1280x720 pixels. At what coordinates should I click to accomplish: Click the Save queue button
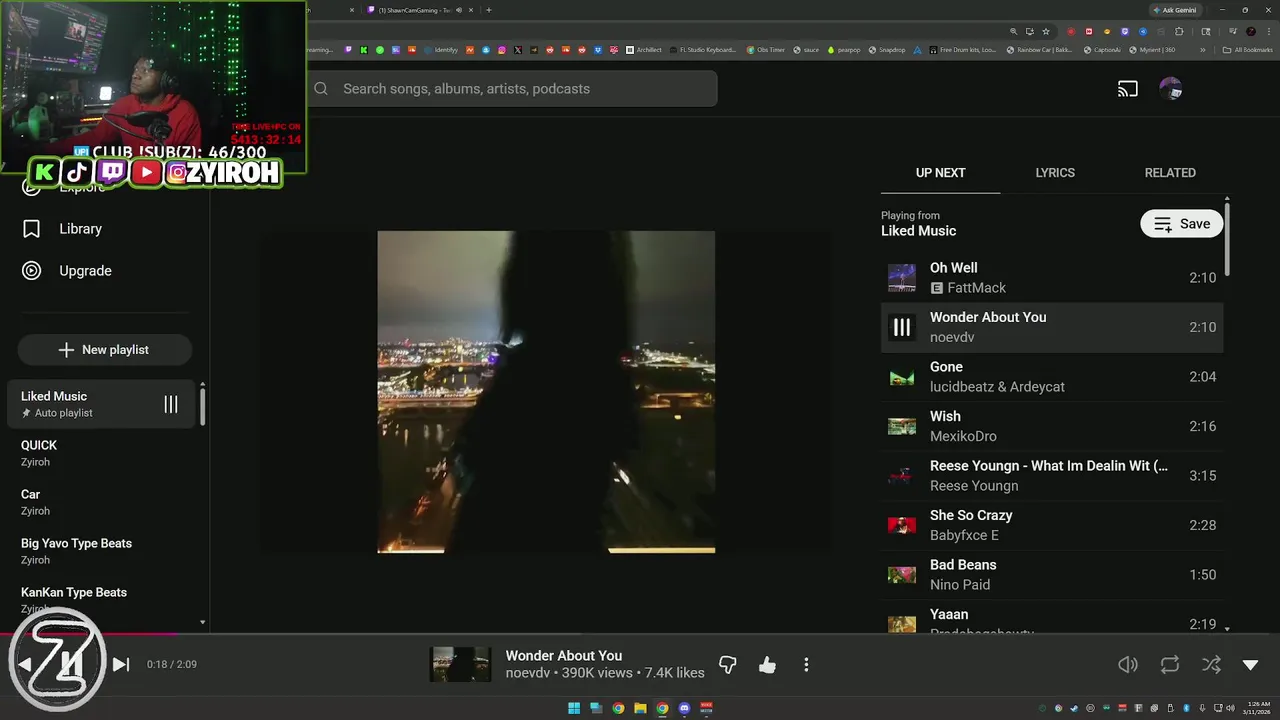1181,224
